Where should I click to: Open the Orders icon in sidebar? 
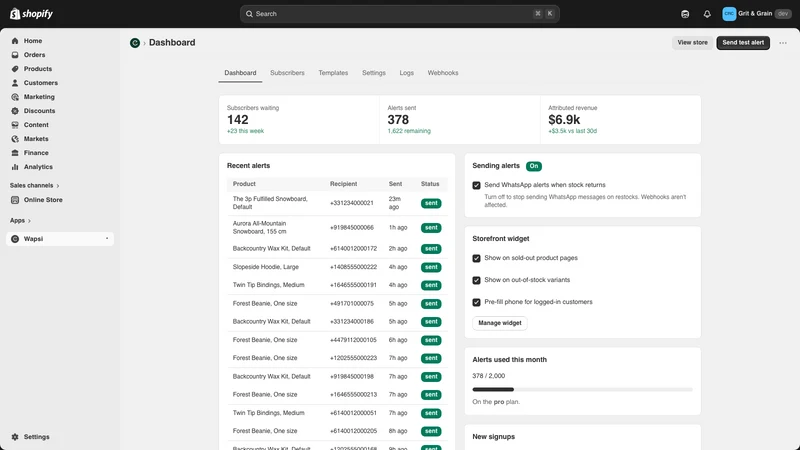(15, 55)
